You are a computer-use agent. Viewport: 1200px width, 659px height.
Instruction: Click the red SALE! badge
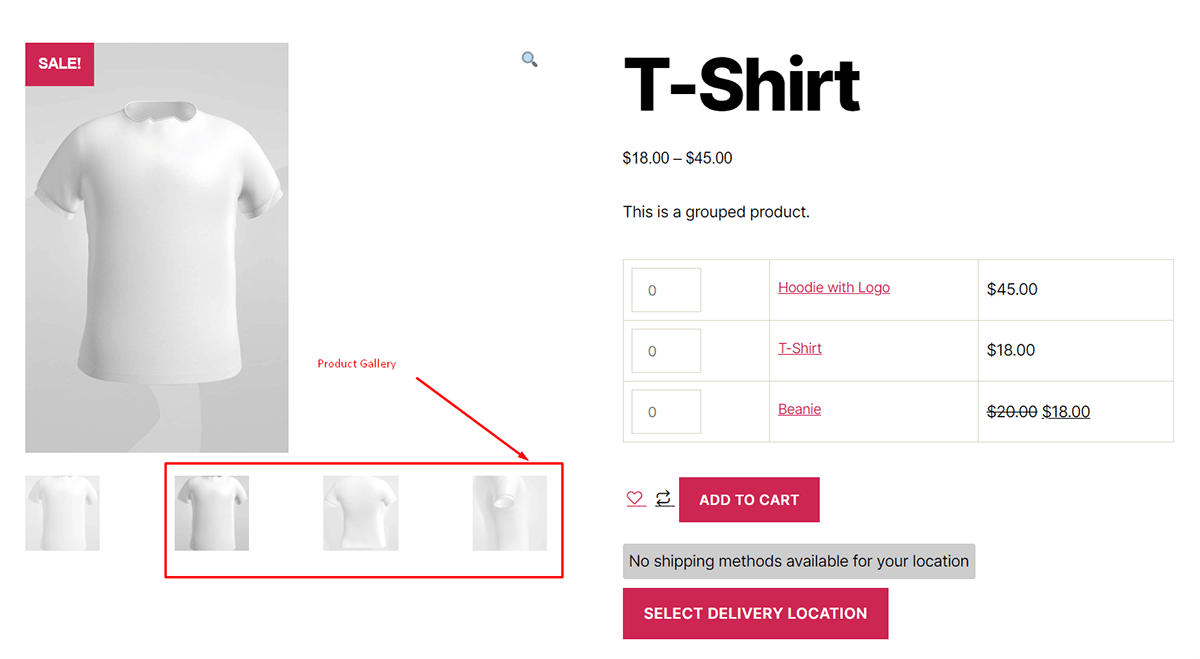[59, 64]
